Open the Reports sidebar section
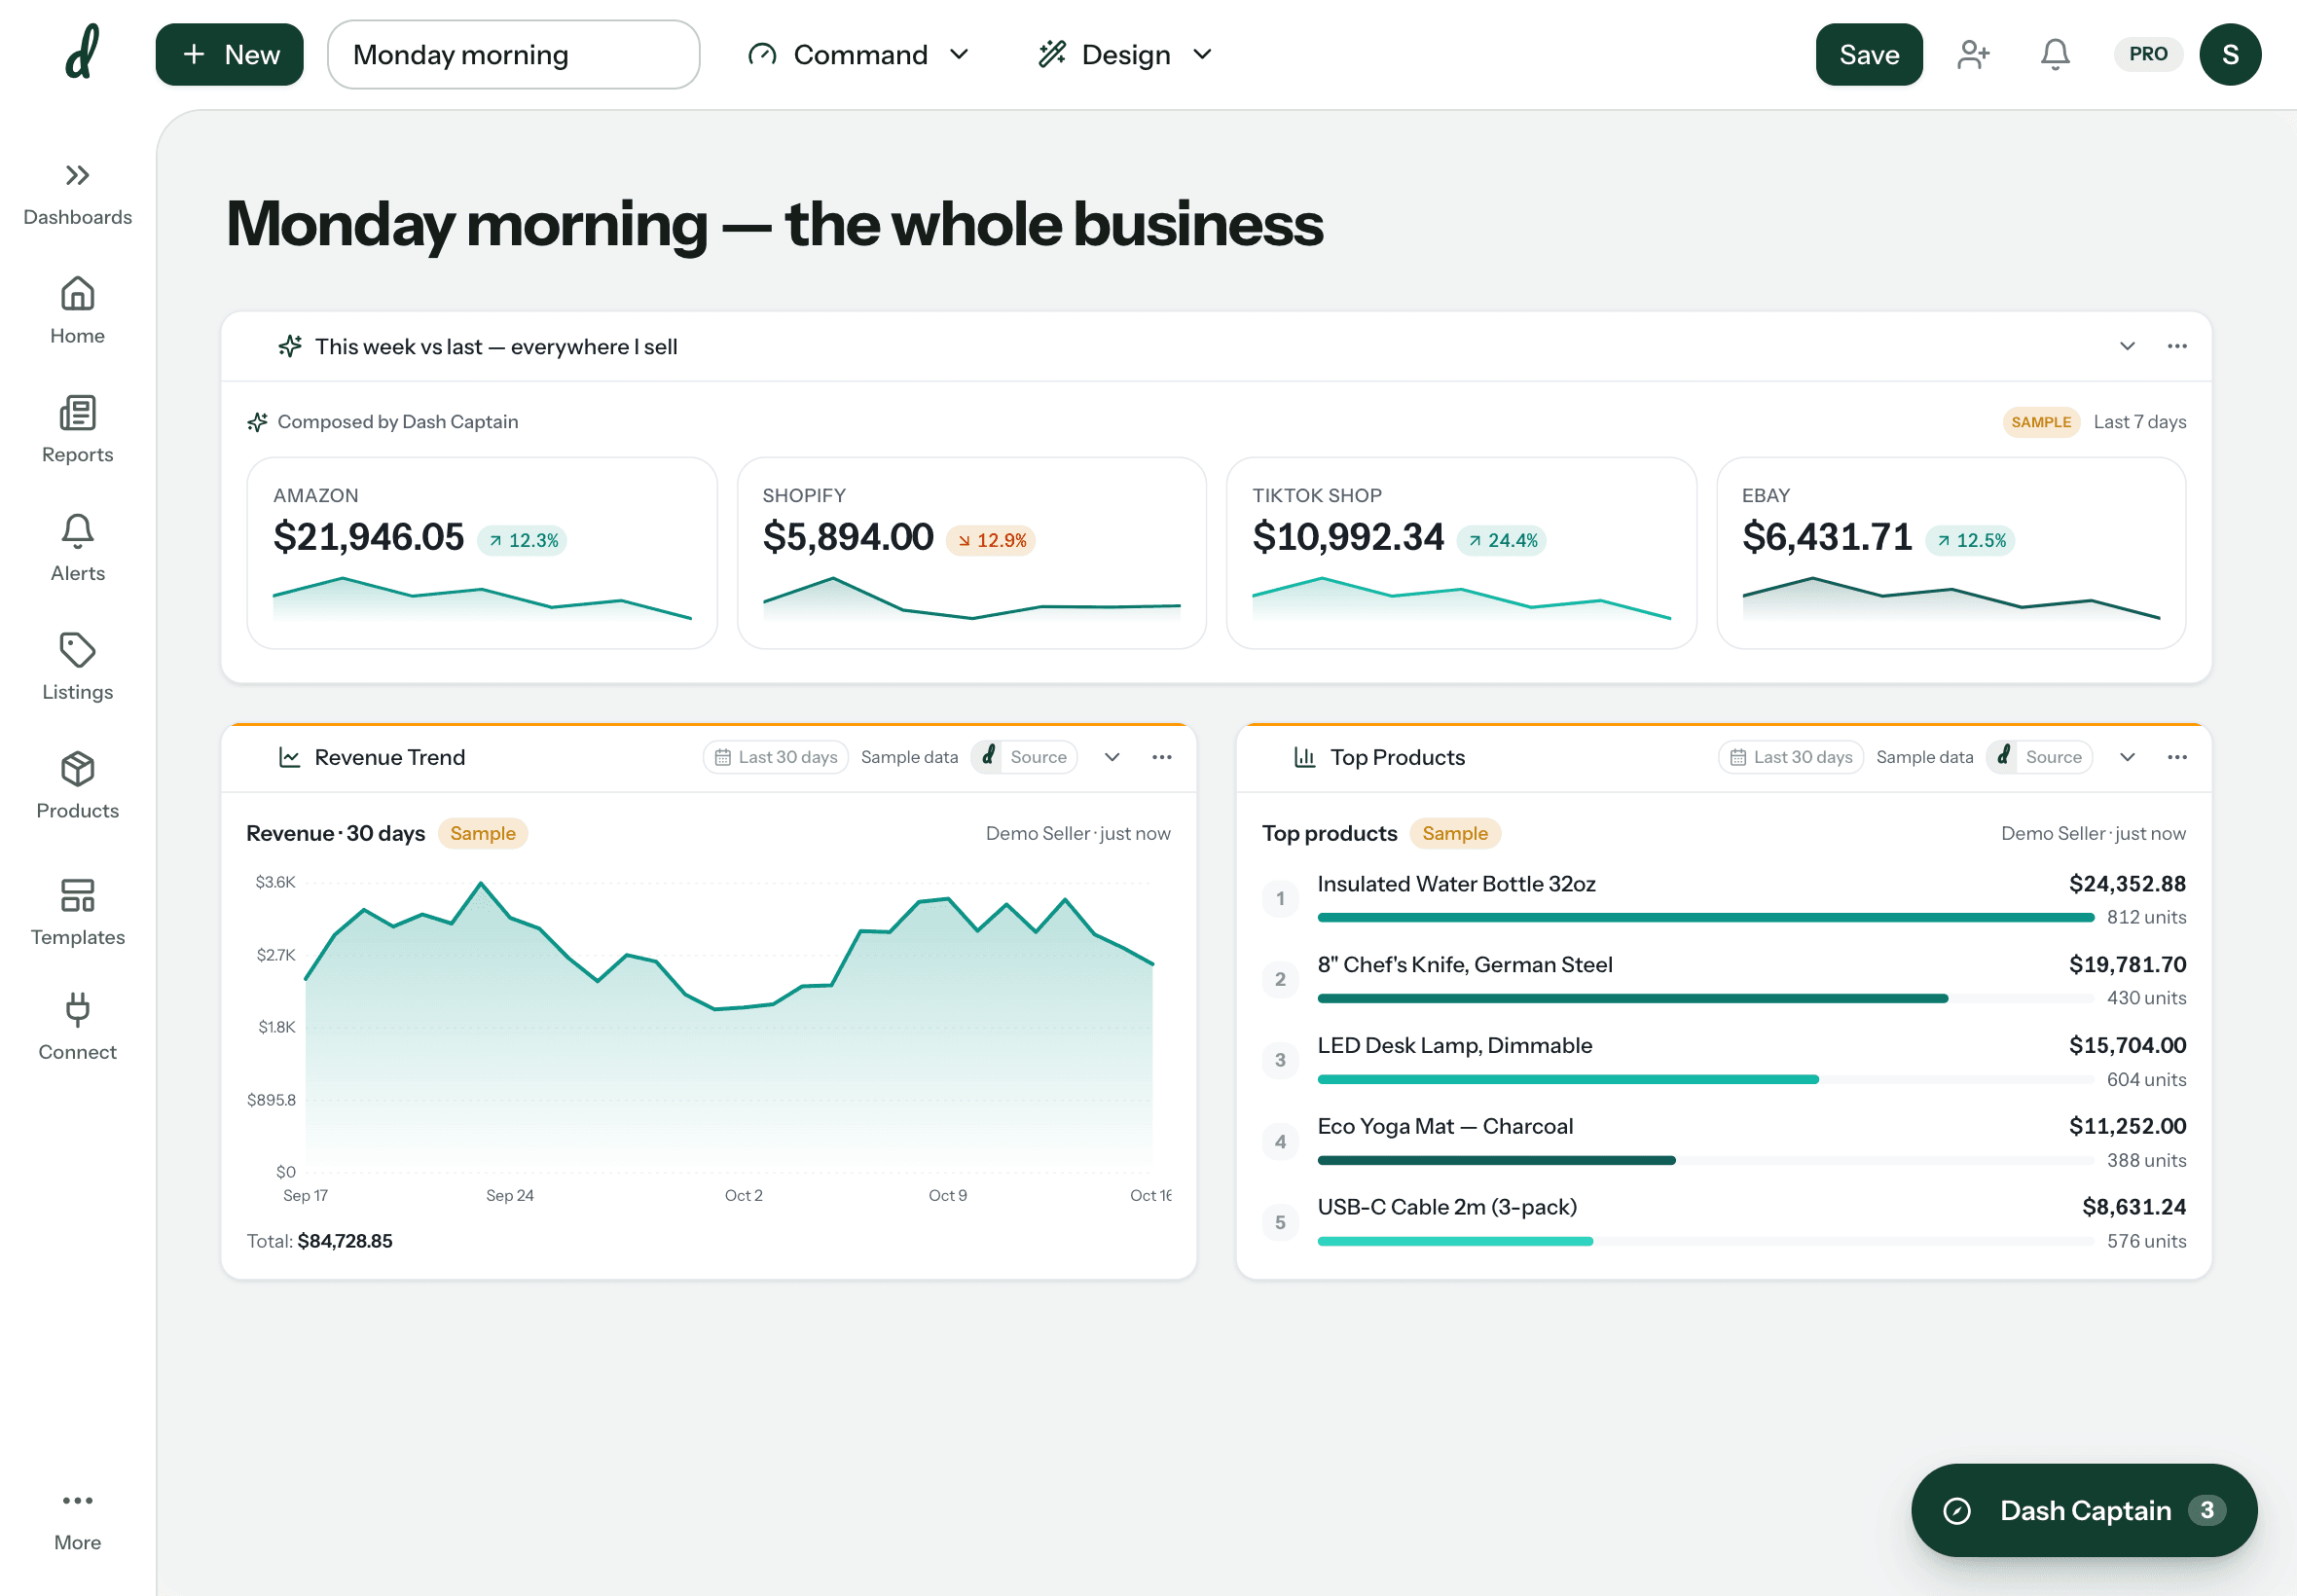Image resolution: width=2297 pixels, height=1596 pixels. (77, 430)
